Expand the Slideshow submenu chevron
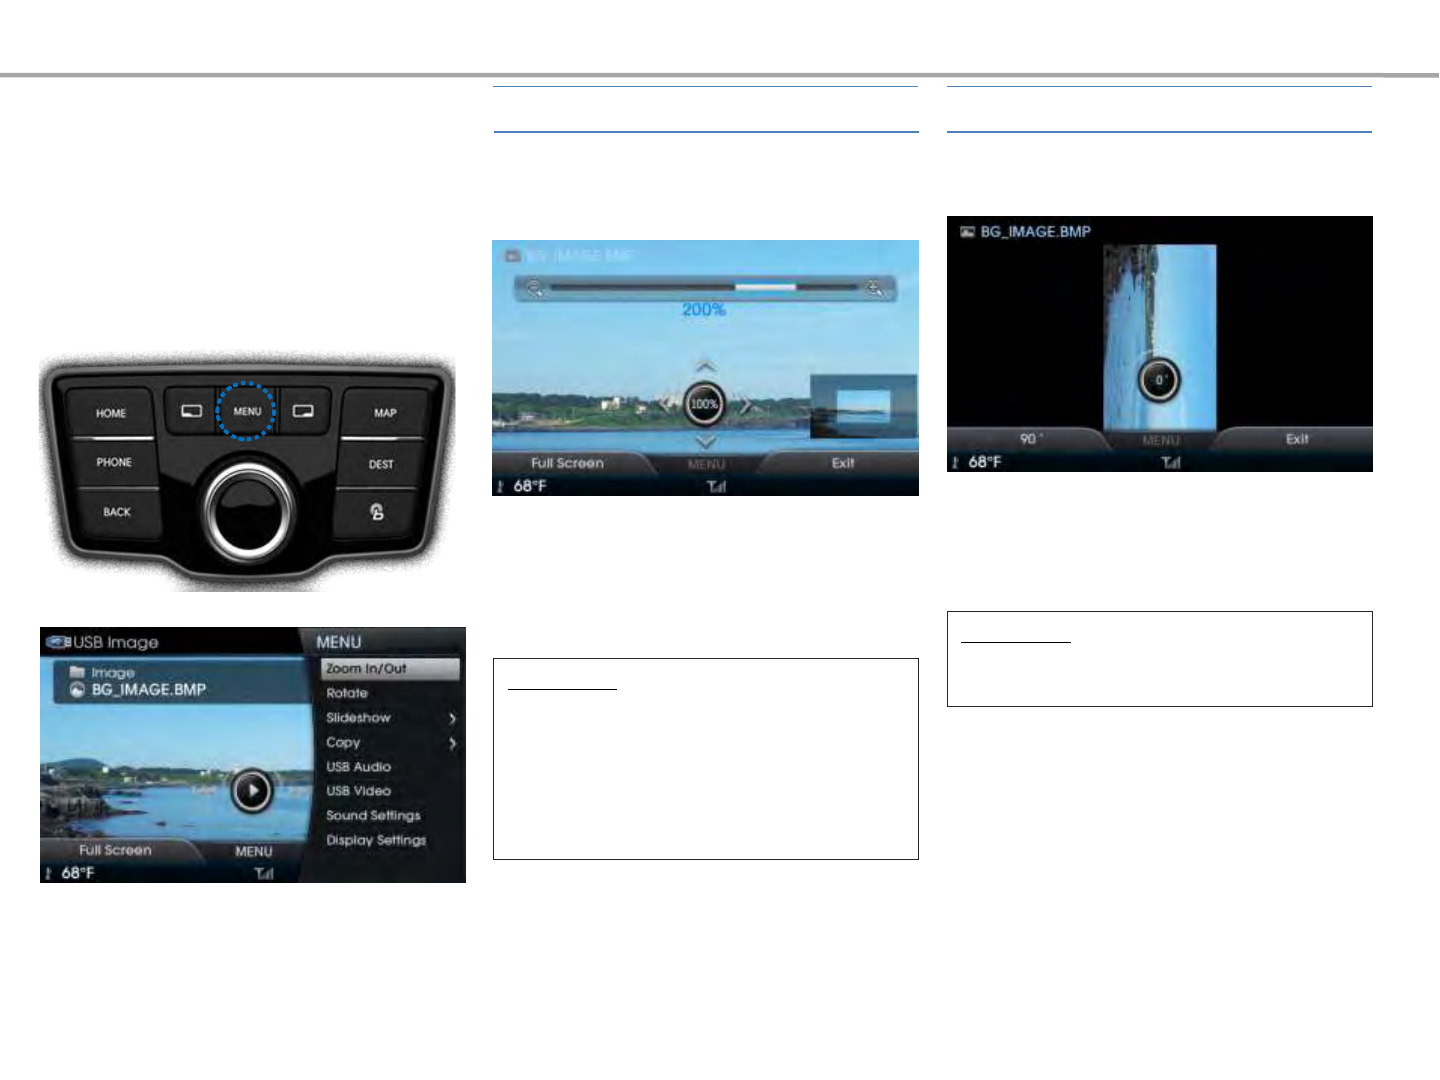Image resolution: width=1440 pixels, height=1080 pixels. [453, 719]
